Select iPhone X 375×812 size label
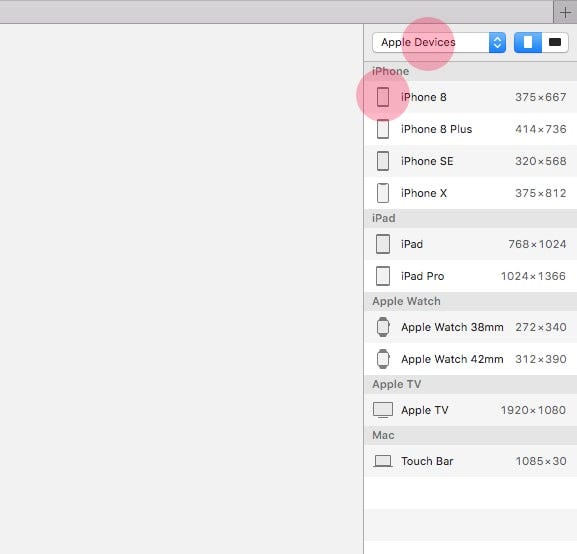 tap(540, 193)
